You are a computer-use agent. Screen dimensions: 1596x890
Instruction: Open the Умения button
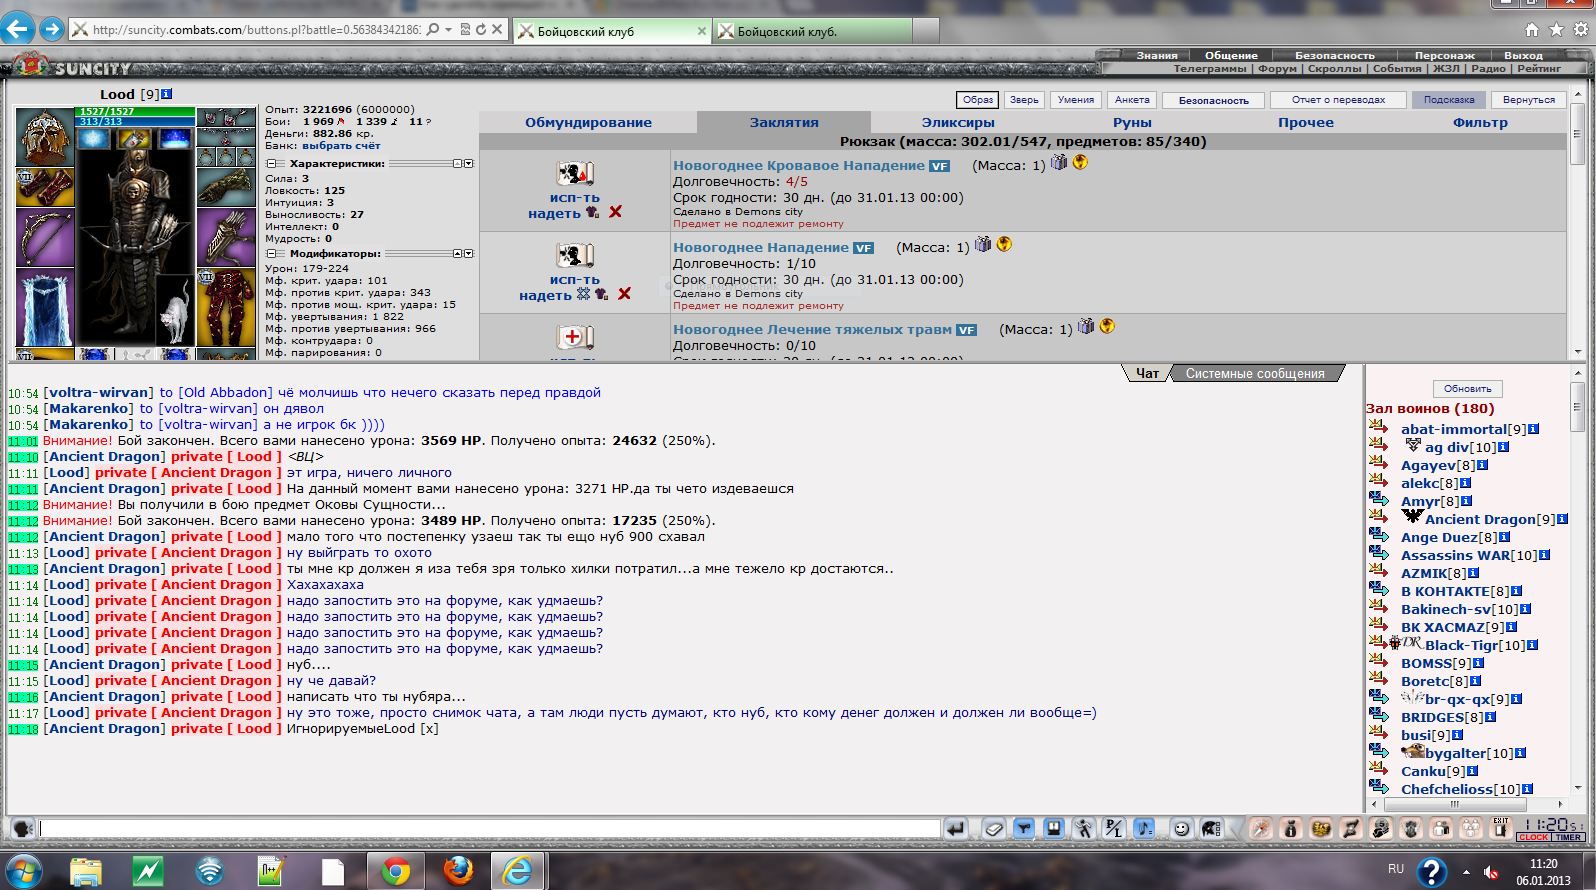point(1076,100)
